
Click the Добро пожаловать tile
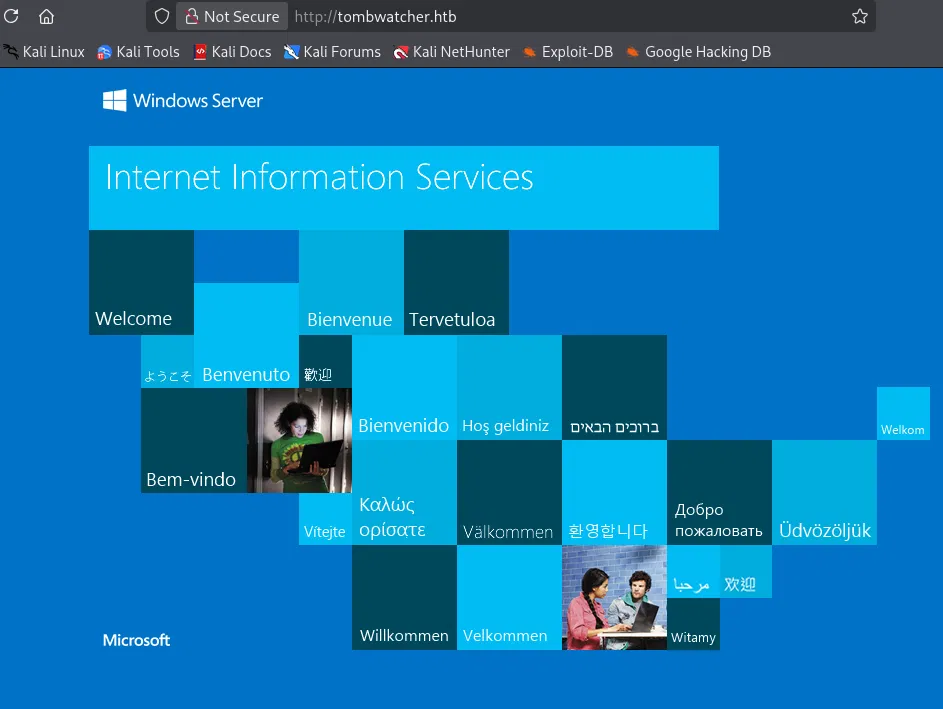click(719, 493)
